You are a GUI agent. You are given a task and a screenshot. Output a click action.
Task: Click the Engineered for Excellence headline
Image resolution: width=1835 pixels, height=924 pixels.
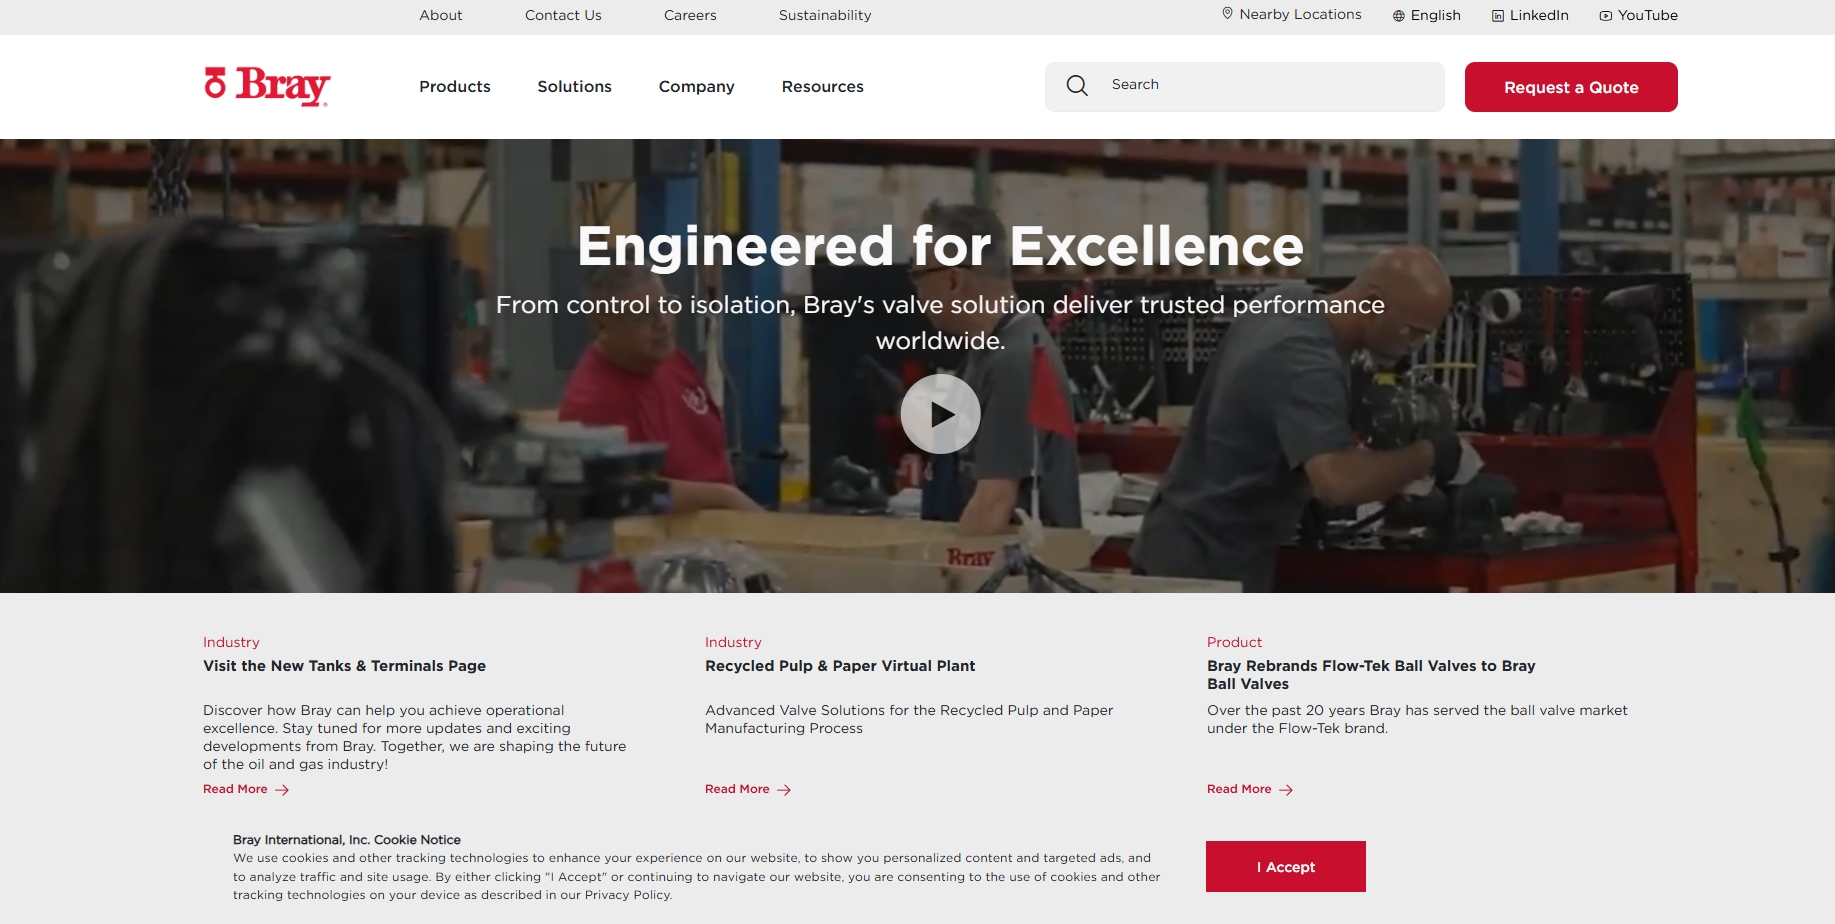pos(940,247)
